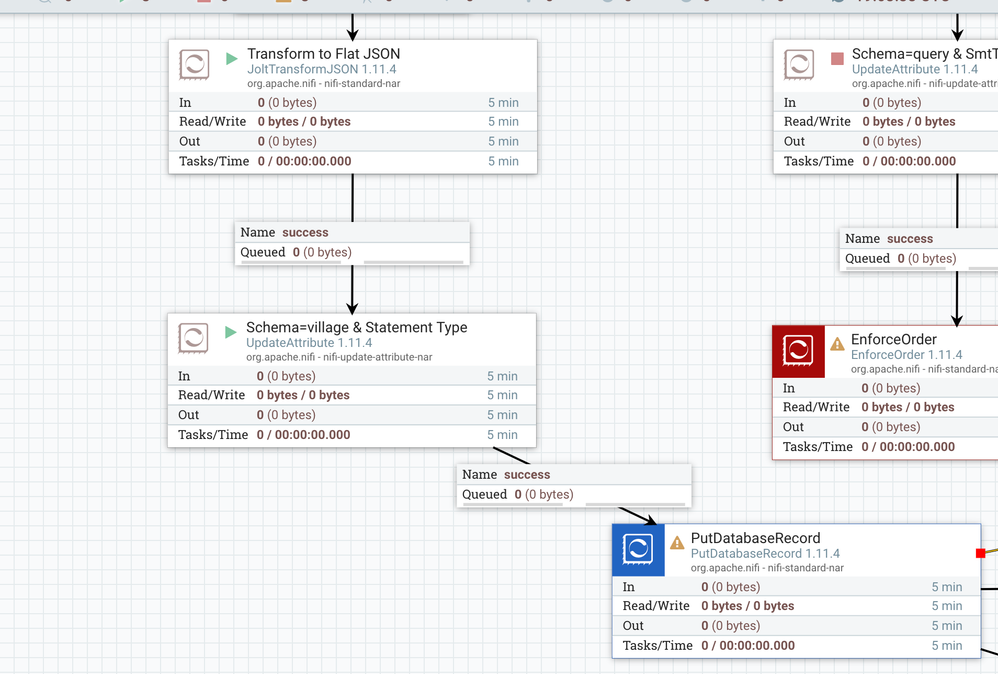Click the PutDatabaseRecord processor title
Viewport: 998px width, 674px height.
[756, 538]
